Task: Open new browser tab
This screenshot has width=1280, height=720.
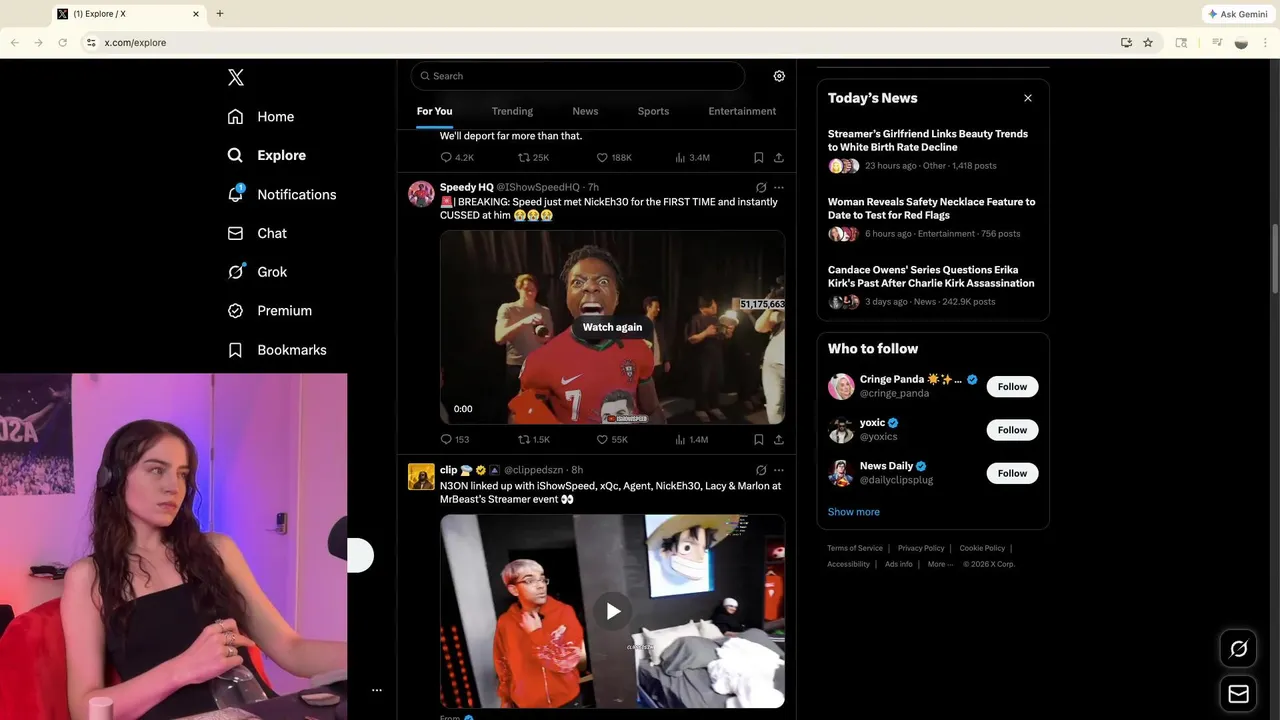Action: [220, 14]
